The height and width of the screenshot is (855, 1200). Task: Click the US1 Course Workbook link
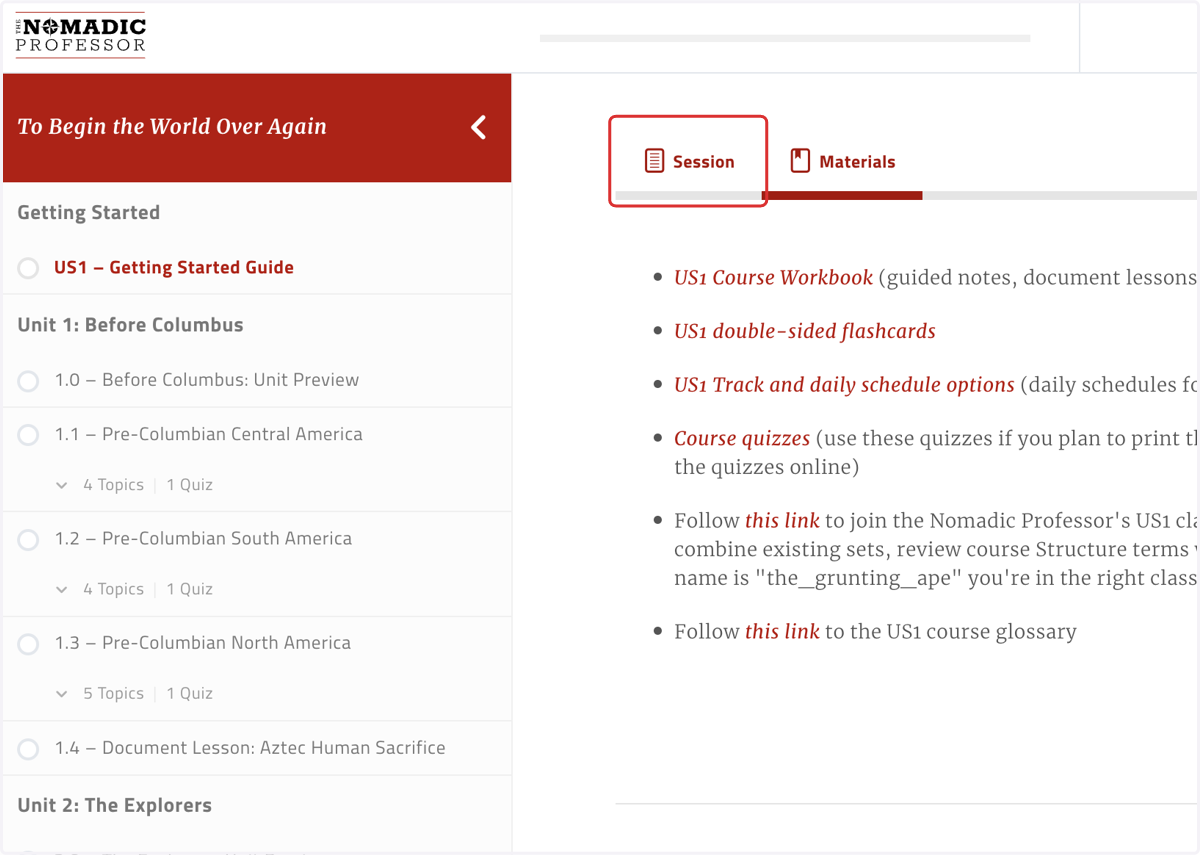click(x=773, y=277)
